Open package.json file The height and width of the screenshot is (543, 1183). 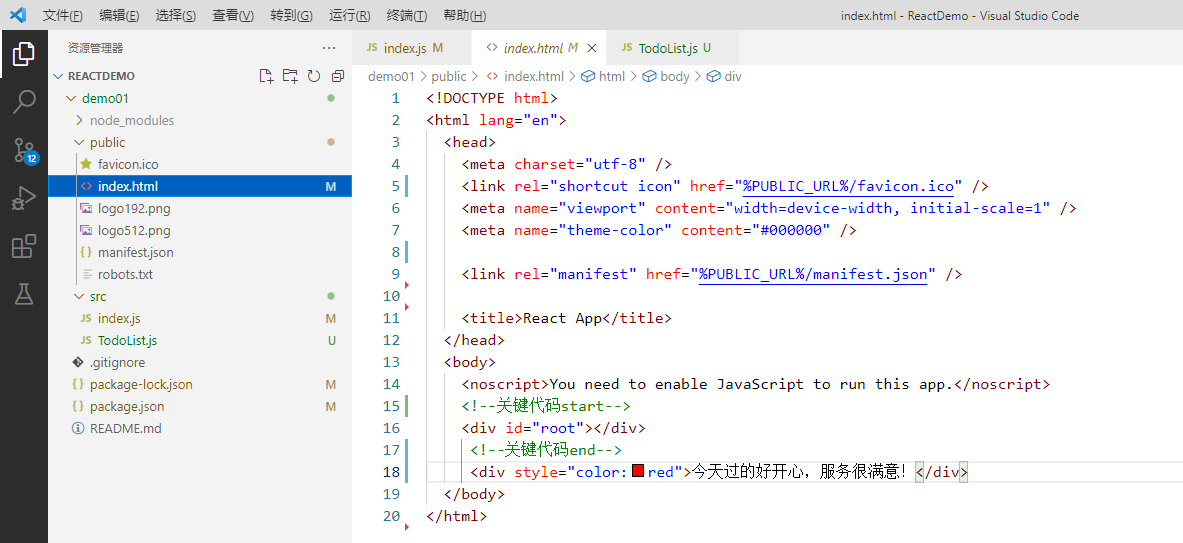click(200, 406)
